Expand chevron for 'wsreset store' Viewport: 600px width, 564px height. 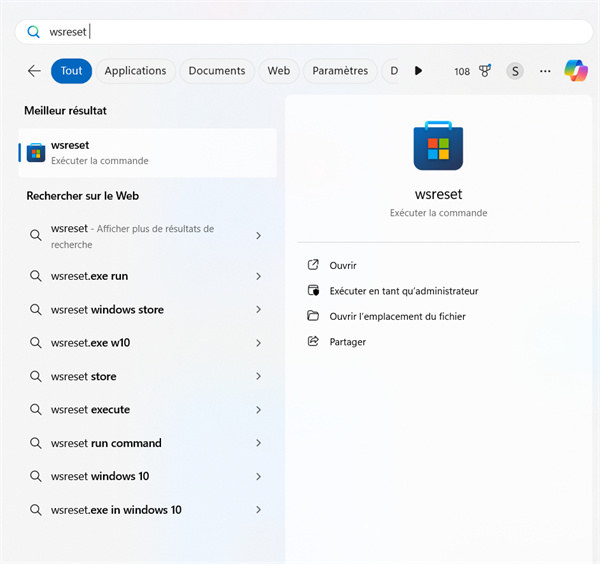(259, 376)
